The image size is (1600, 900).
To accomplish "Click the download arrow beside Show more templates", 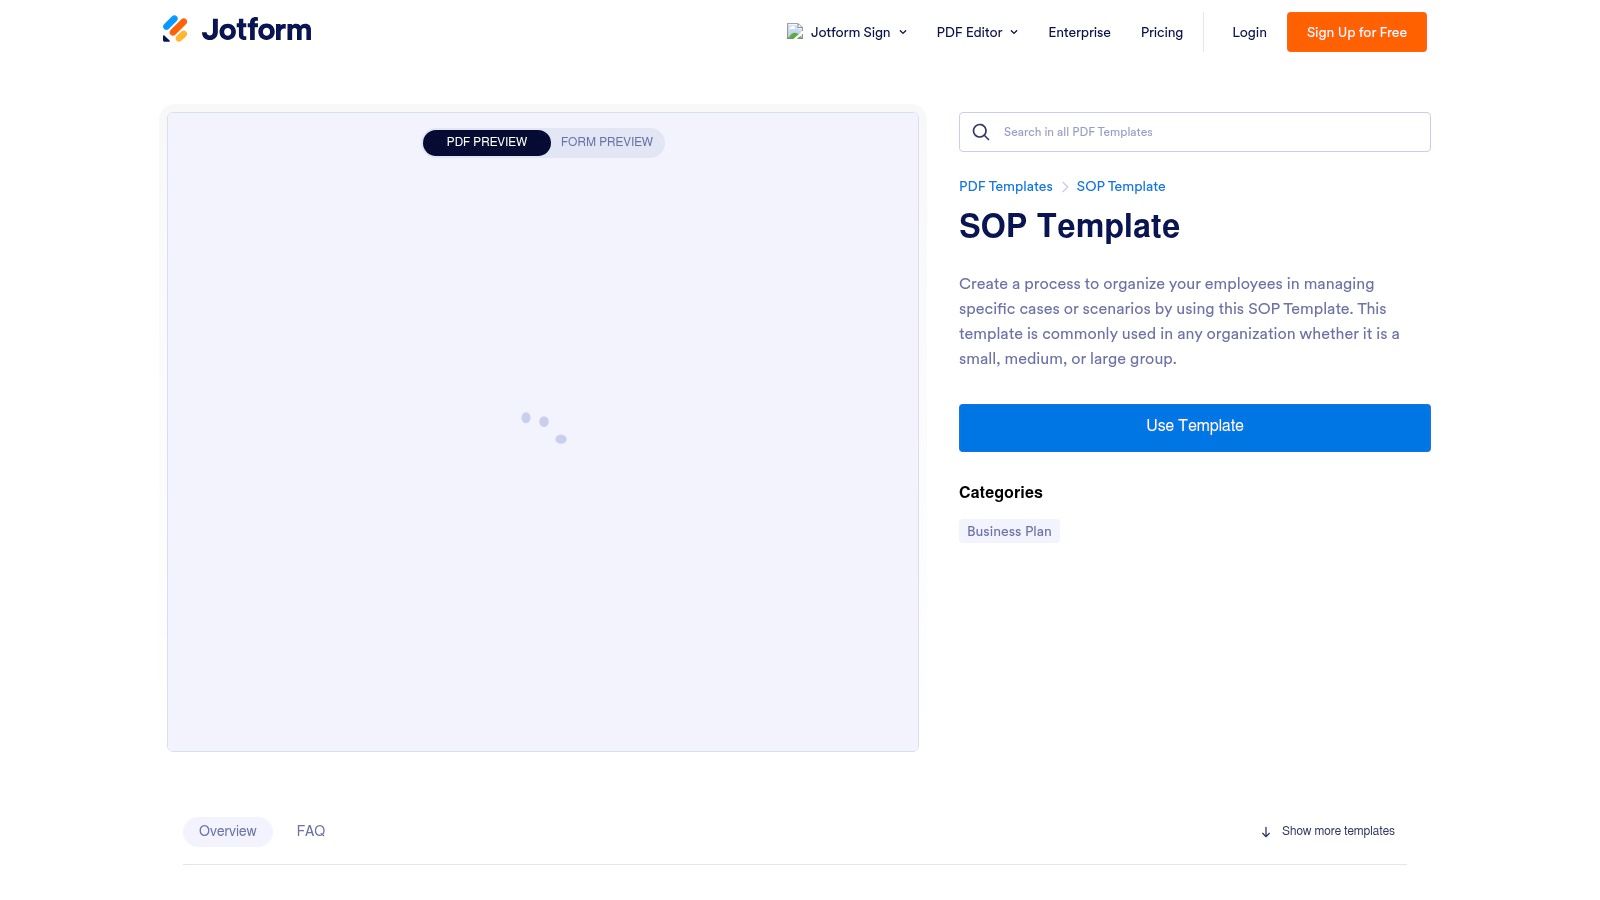I will click(x=1266, y=831).
